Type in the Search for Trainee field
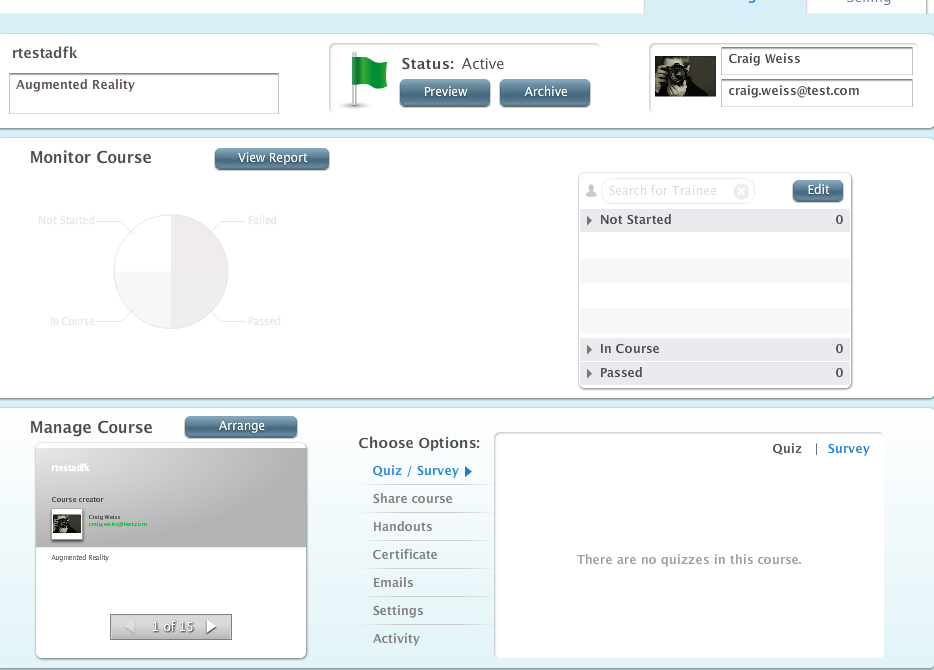Image resolution: width=934 pixels, height=670 pixels. pyautogui.click(x=665, y=191)
